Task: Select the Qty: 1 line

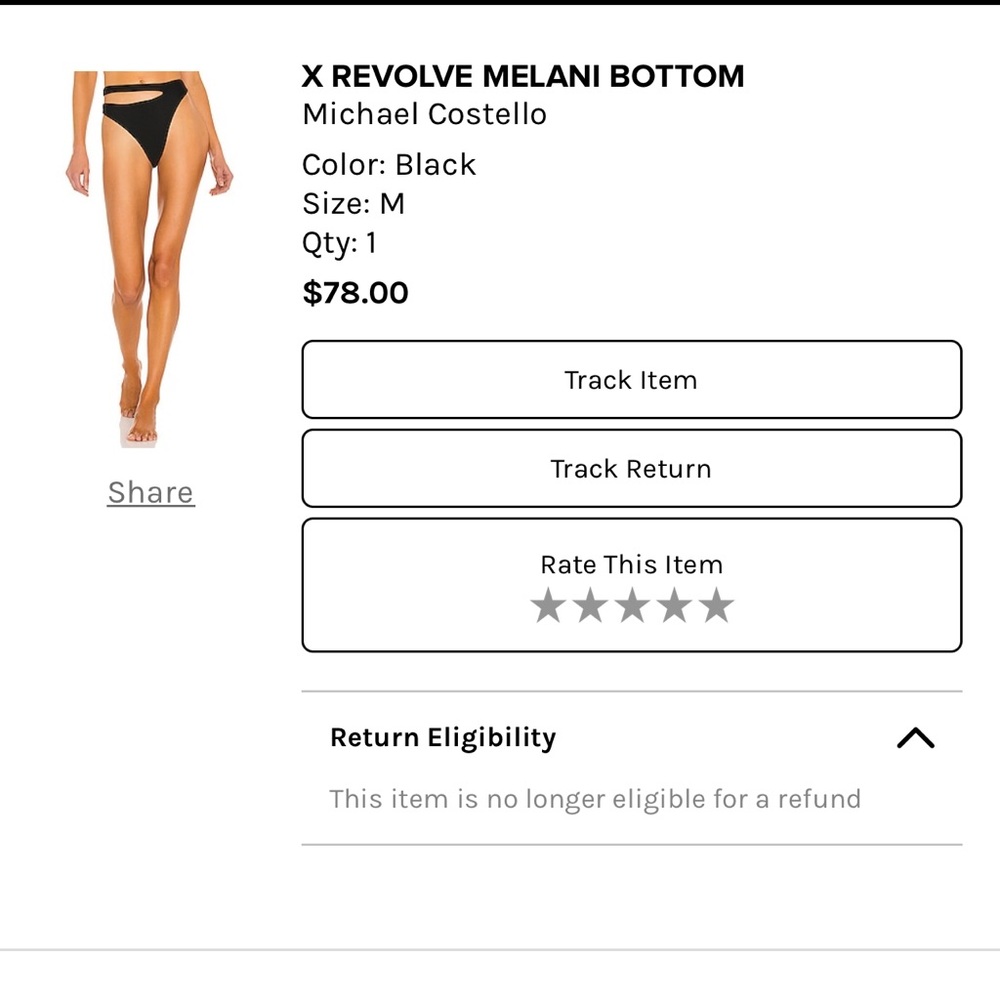Action: tap(339, 242)
